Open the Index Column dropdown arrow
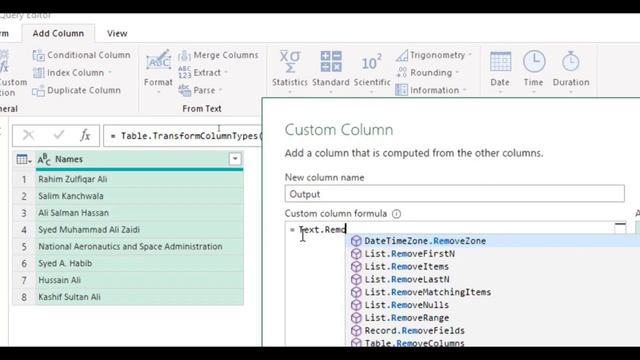This screenshot has height=360, width=640. pos(110,73)
